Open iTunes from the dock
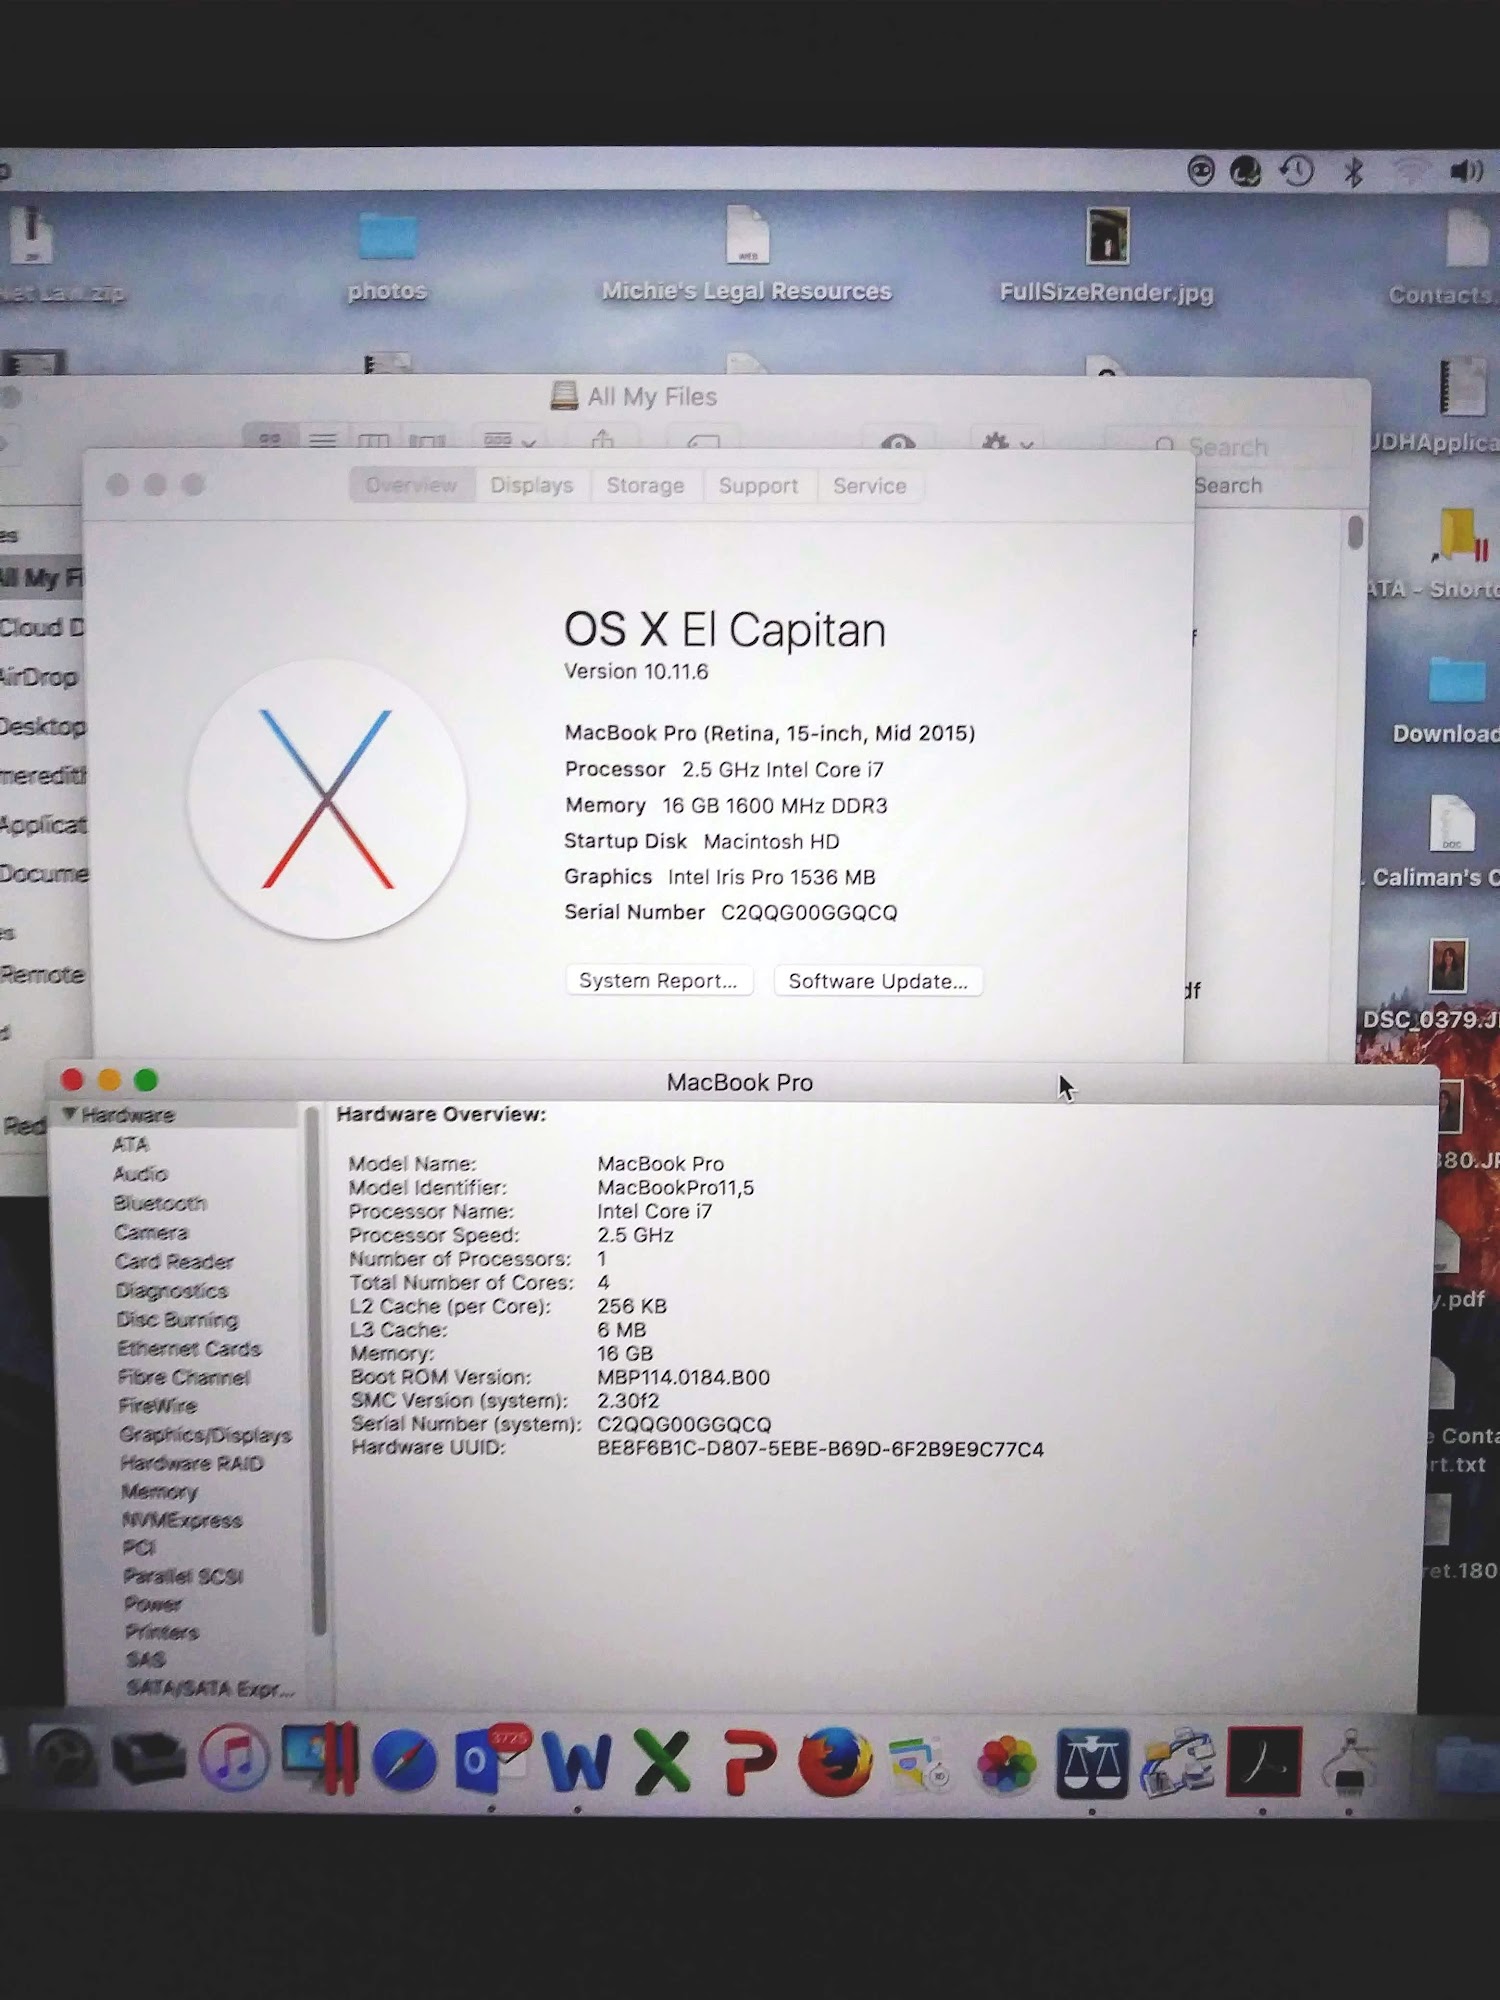 (233, 1759)
